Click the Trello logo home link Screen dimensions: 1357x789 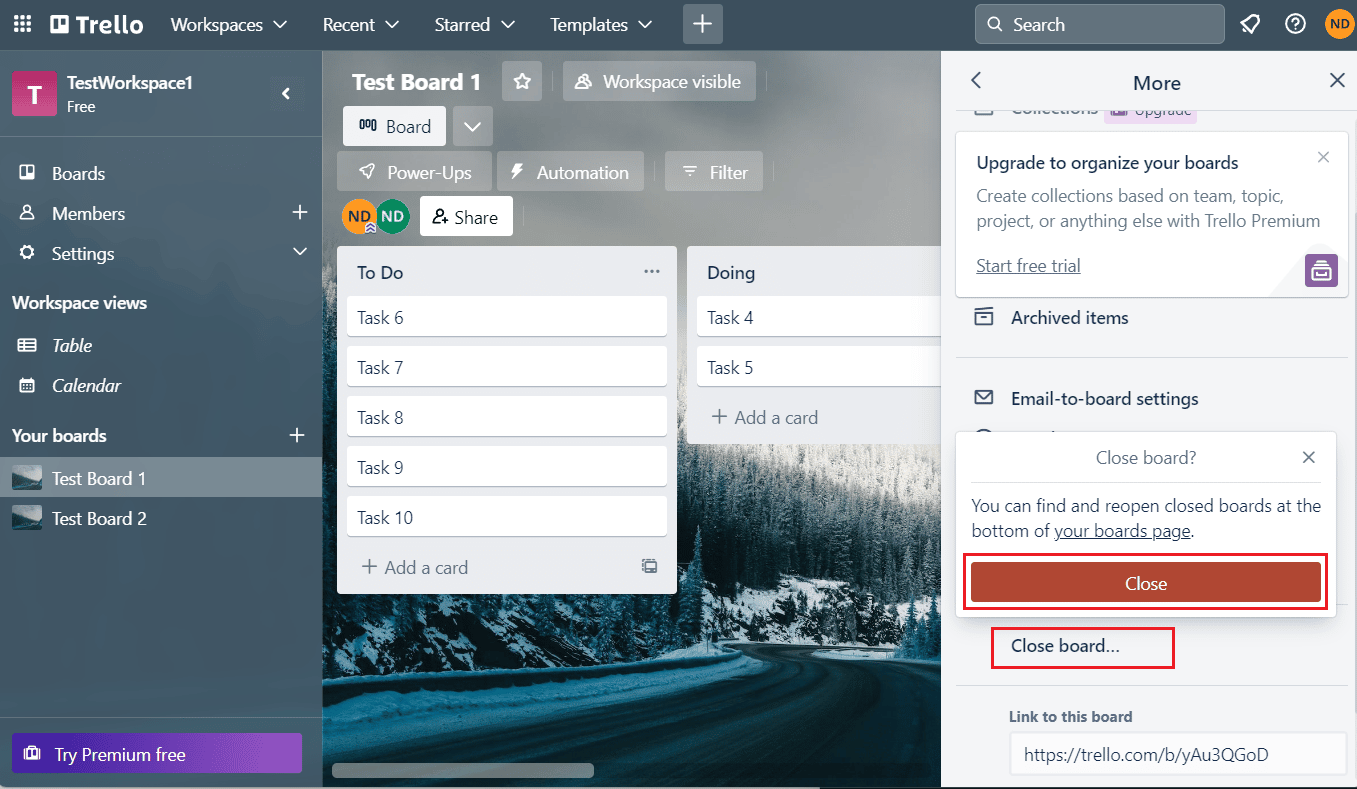(x=97, y=24)
